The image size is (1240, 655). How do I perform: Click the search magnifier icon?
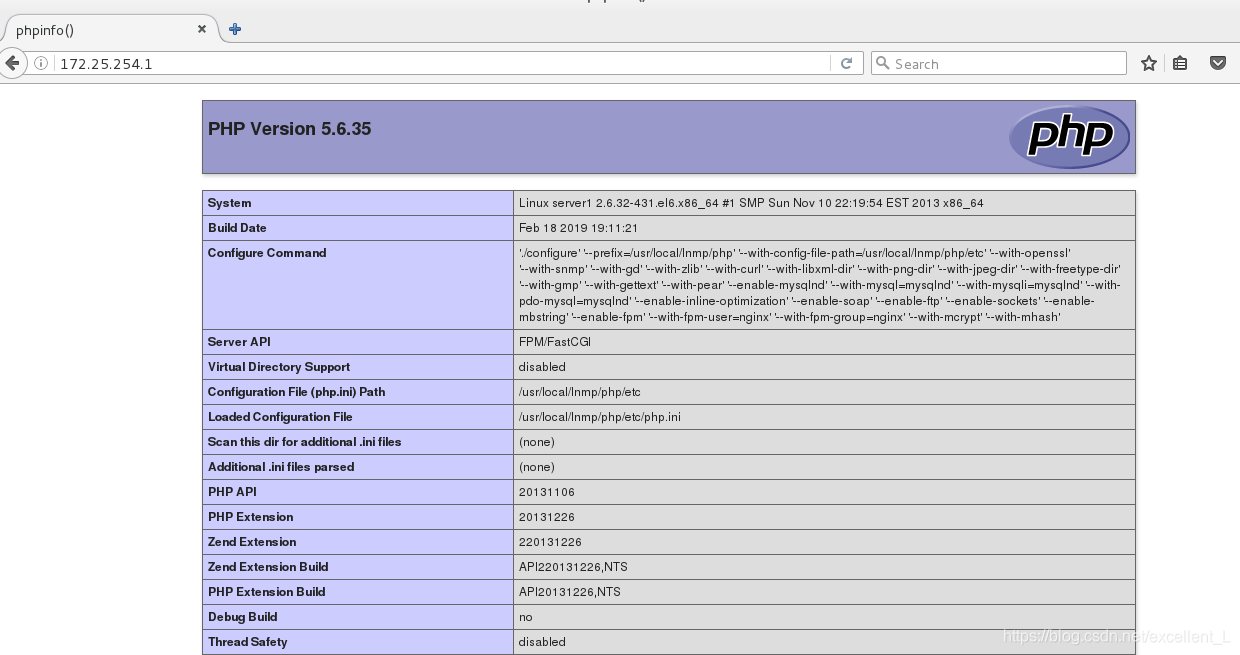tap(882, 63)
